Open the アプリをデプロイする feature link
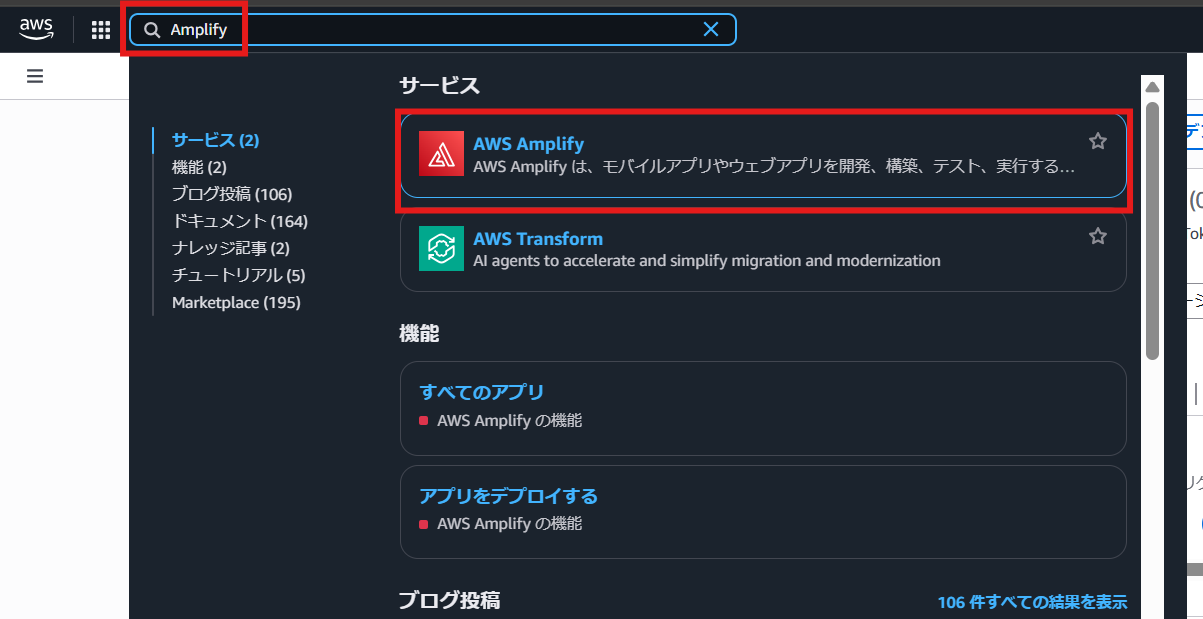The height and width of the screenshot is (619, 1203). (x=508, y=495)
